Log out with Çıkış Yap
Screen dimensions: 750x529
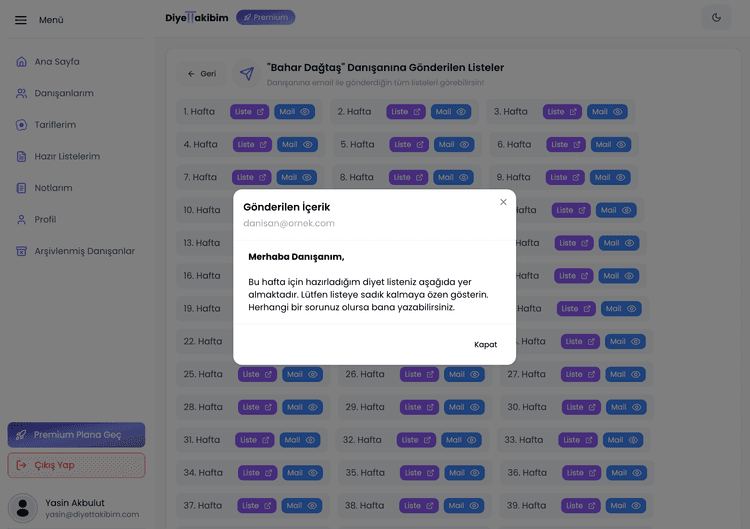(76, 465)
